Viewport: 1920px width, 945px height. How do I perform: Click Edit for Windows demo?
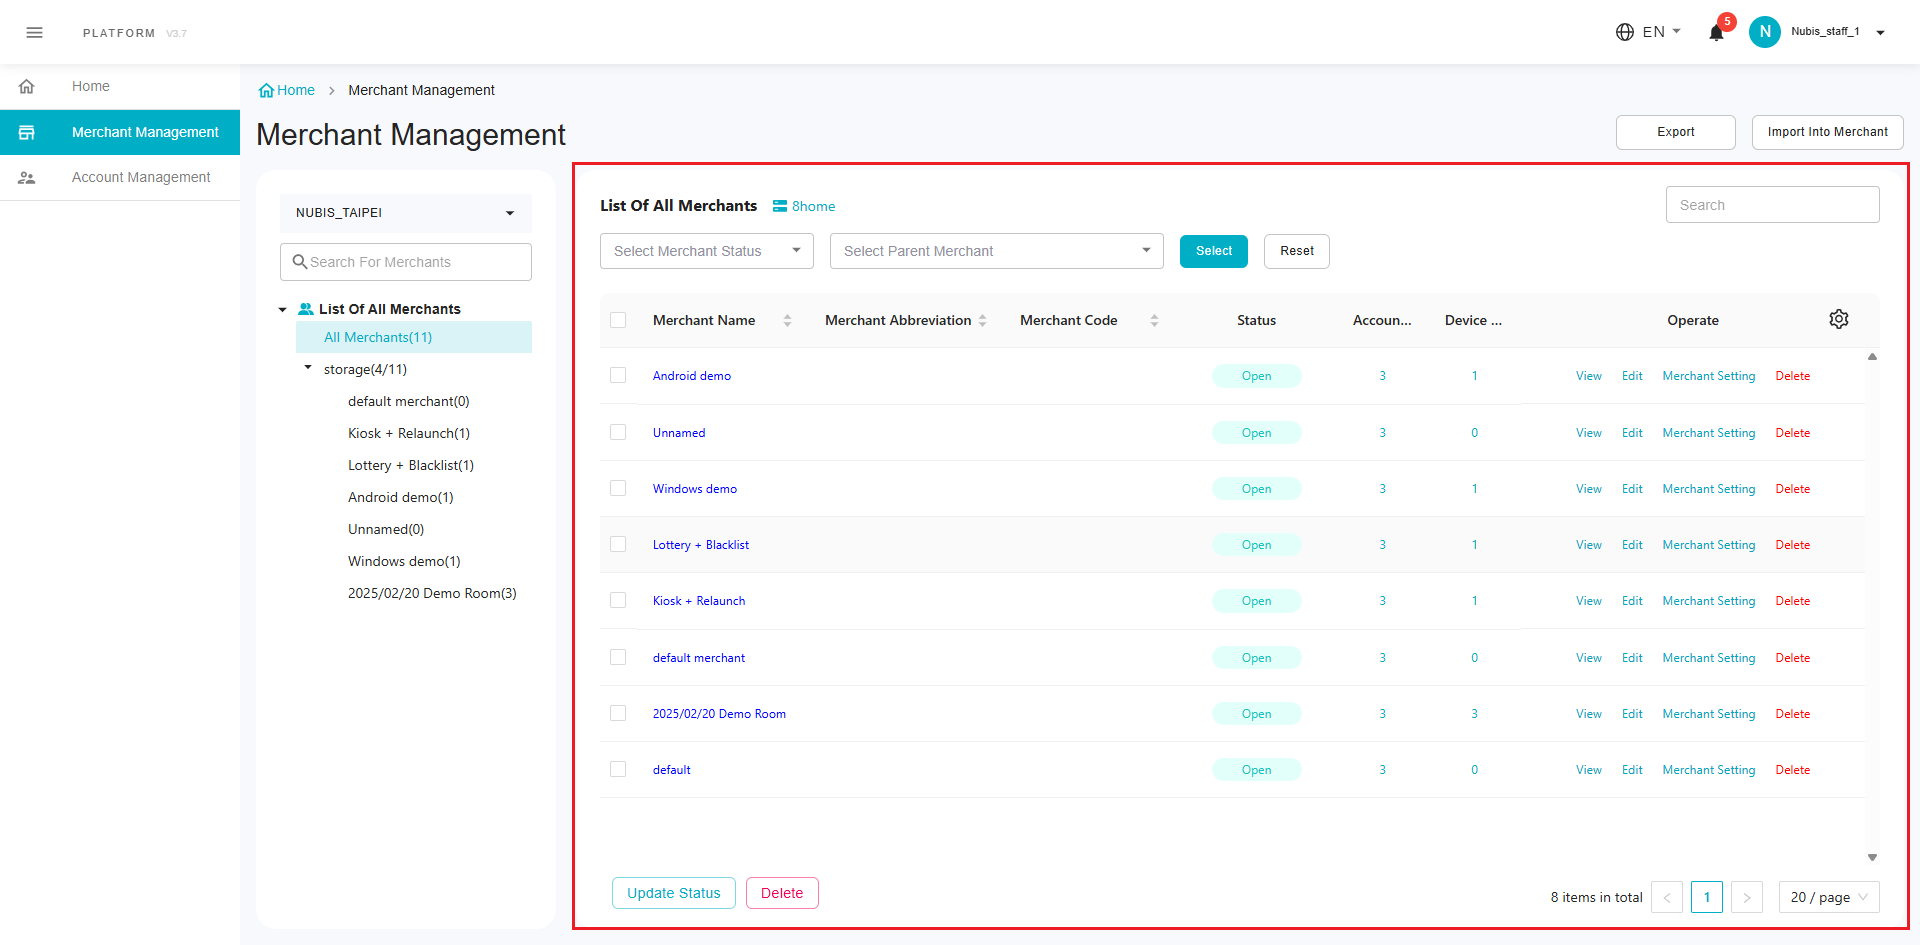pos(1632,489)
